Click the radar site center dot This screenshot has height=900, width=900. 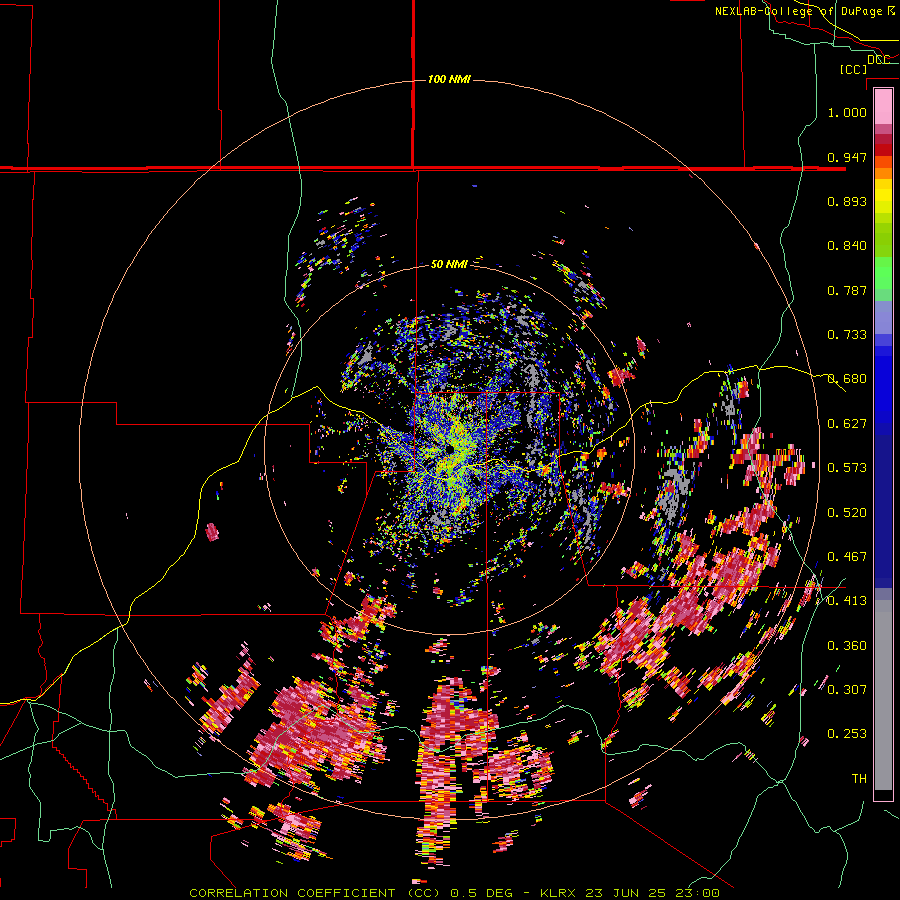[449, 449]
